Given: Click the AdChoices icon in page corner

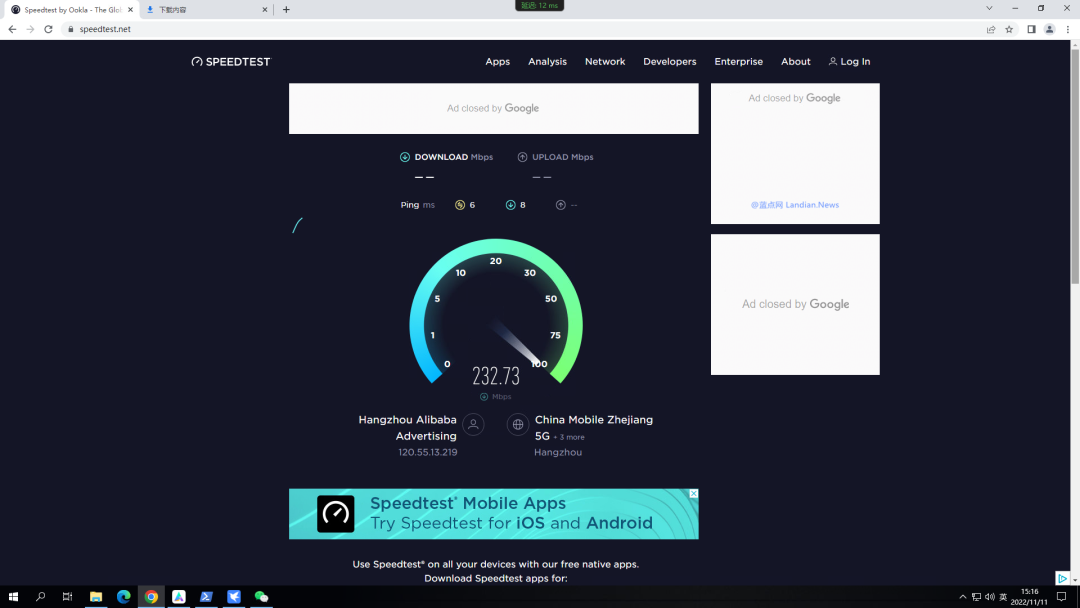Looking at the screenshot, I should coord(1062,578).
